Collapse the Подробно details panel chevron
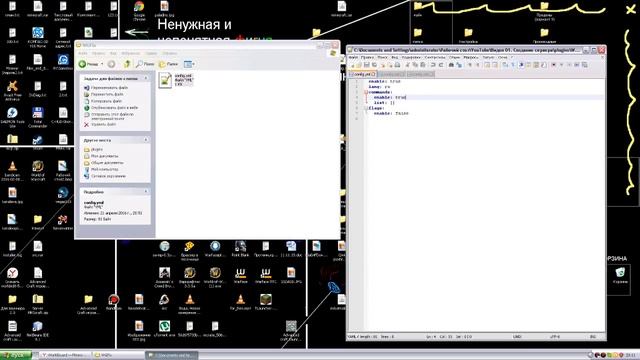Image resolution: width=640 pixels, height=360 pixels. pyautogui.click(x=146, y=191)
